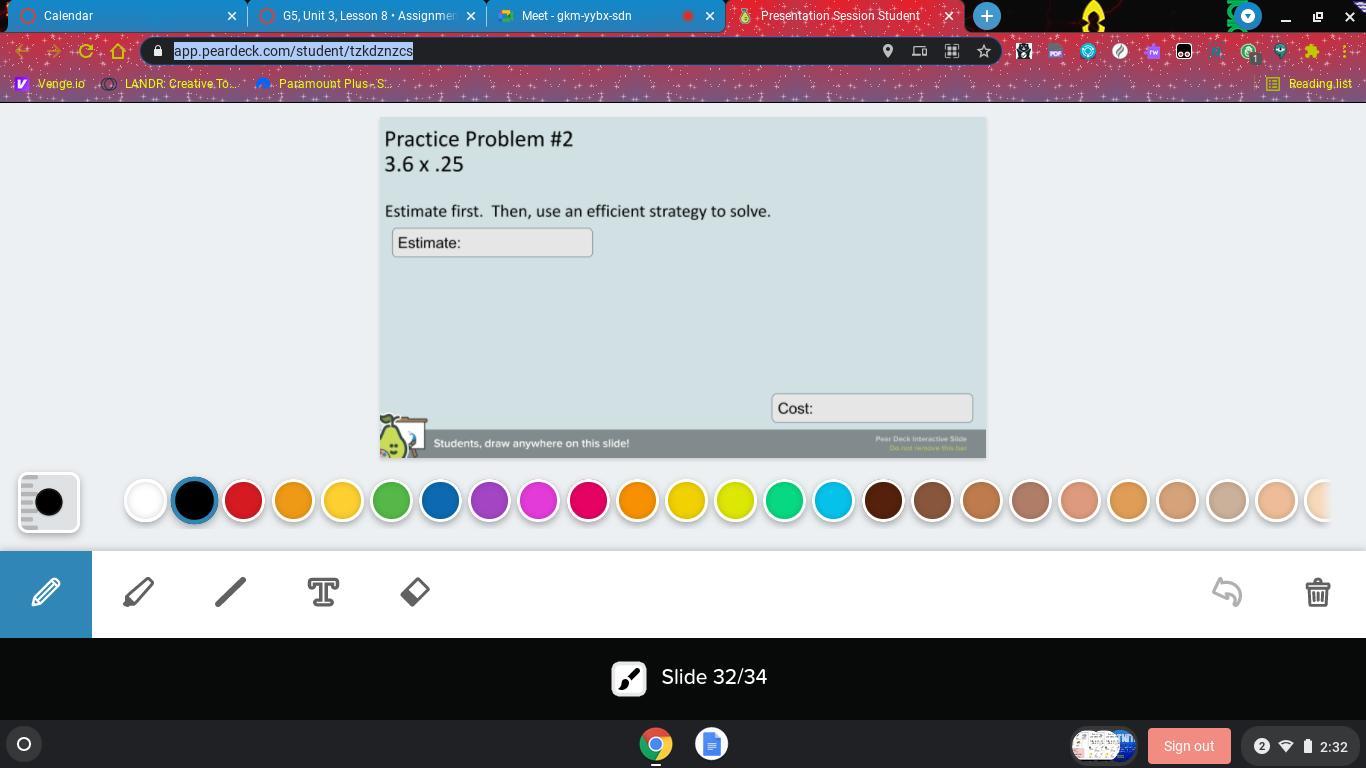Open the pen thickness selector
Image resolution: width=1366 pixels, height=768 pixels.
[x=48, y=502]
